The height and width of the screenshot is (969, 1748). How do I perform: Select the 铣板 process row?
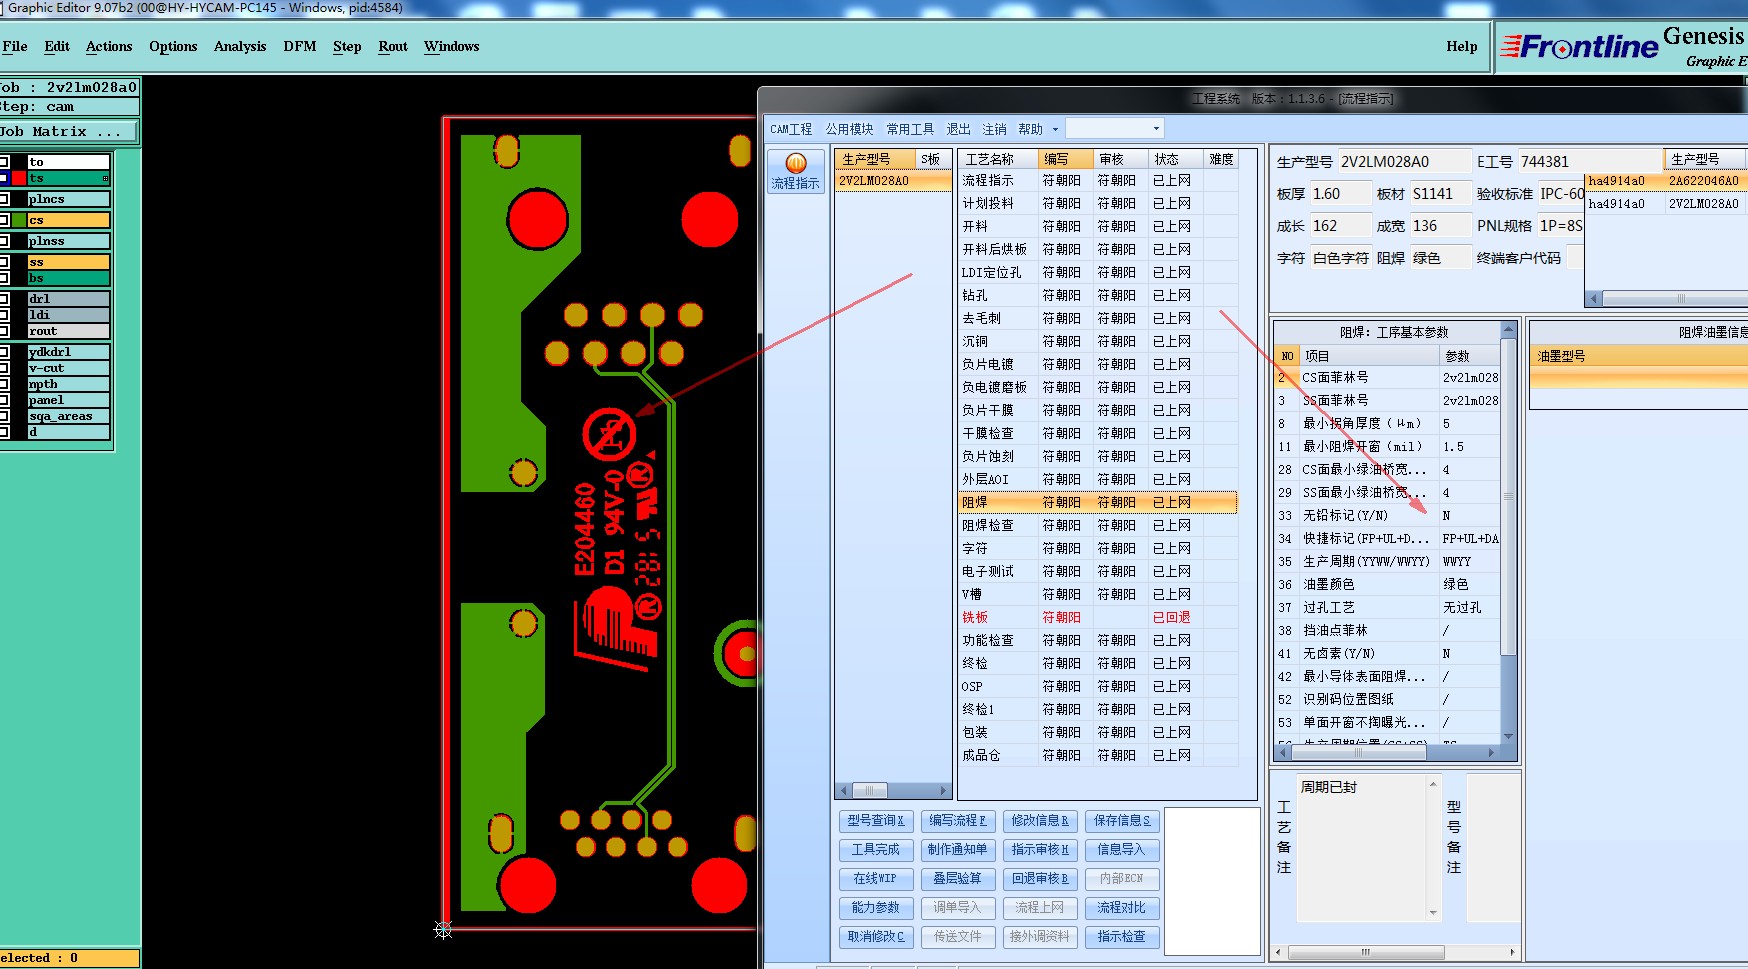pyautogui.click(x=1098, y=617)
